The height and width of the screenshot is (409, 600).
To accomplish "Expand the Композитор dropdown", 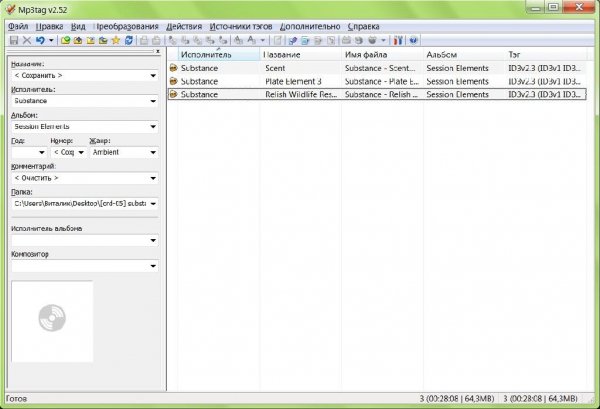I will 153,266.
